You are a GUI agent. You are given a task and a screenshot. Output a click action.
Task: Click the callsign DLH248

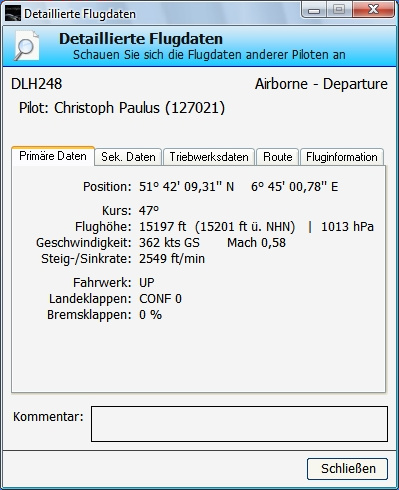pos(37,84)
